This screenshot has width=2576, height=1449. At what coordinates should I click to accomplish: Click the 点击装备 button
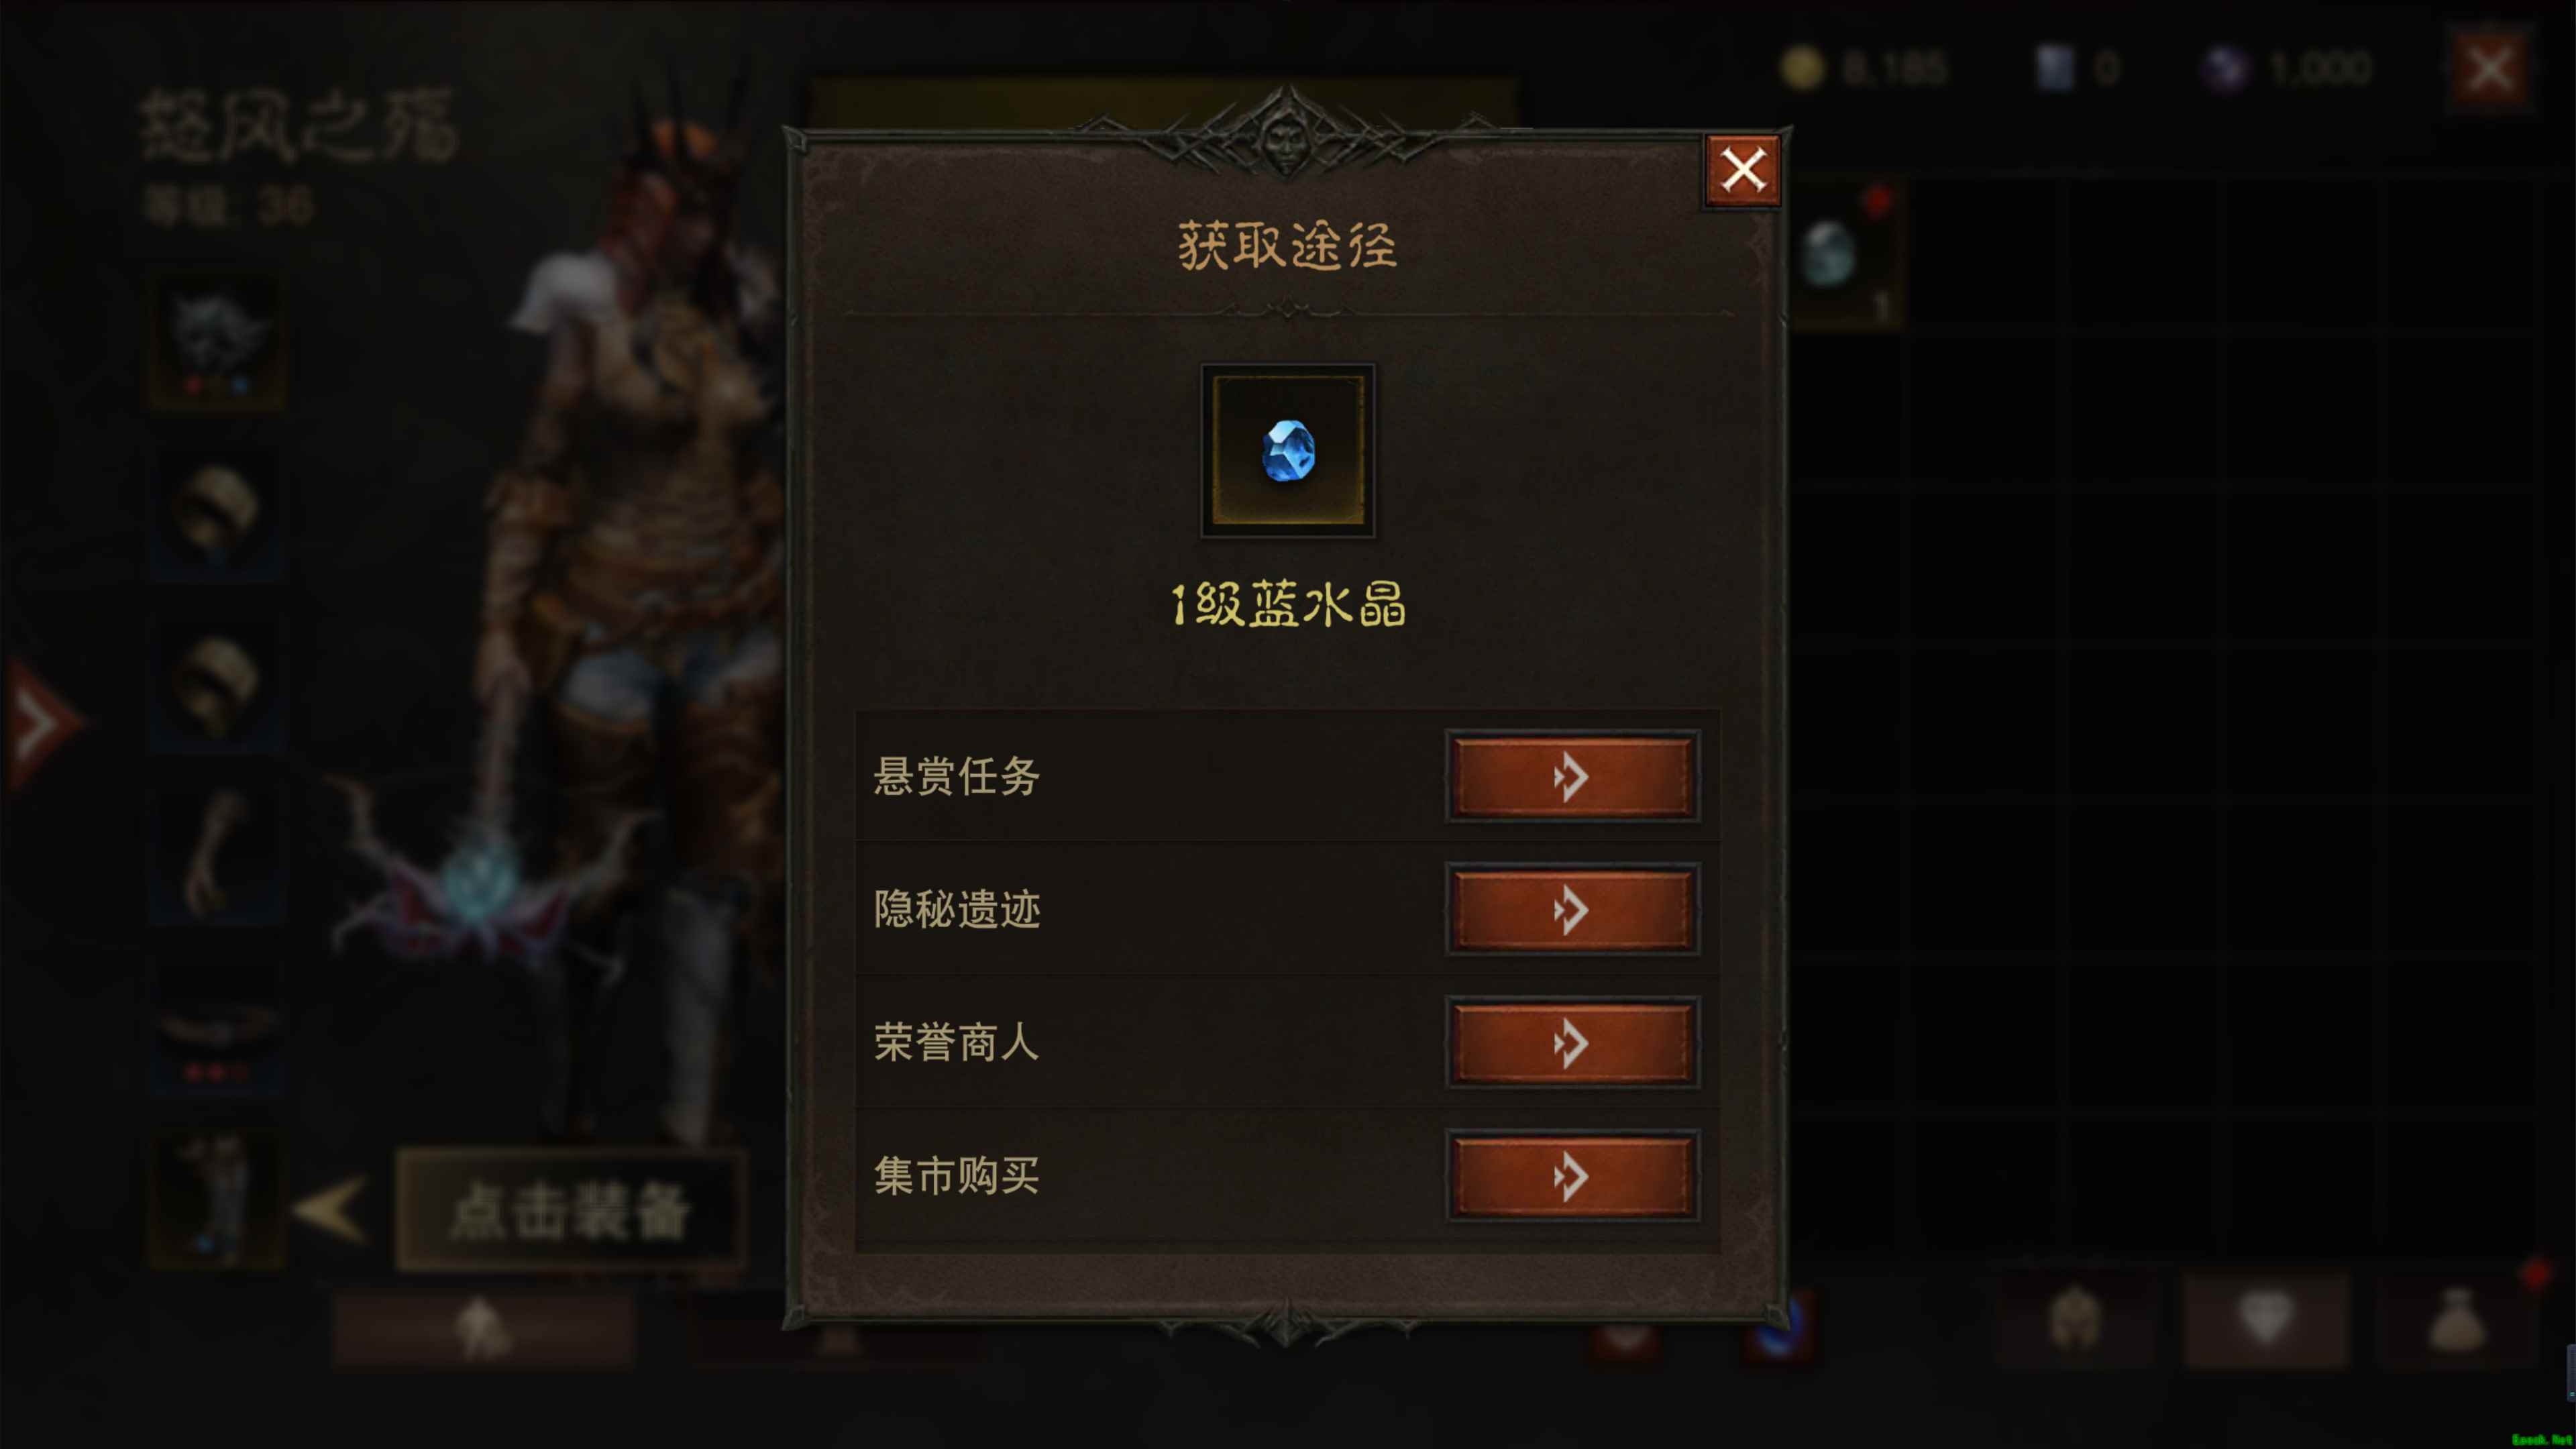point(571,1211)
